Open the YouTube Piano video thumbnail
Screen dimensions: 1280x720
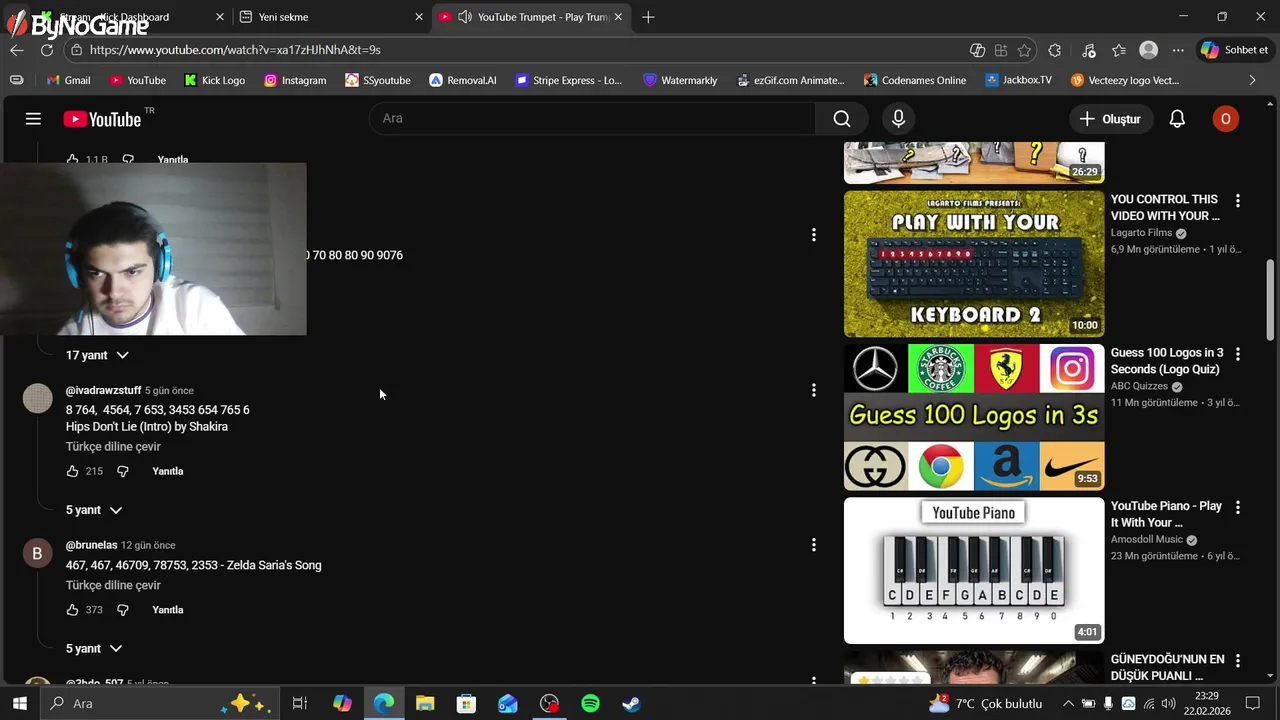click(974, 571)
